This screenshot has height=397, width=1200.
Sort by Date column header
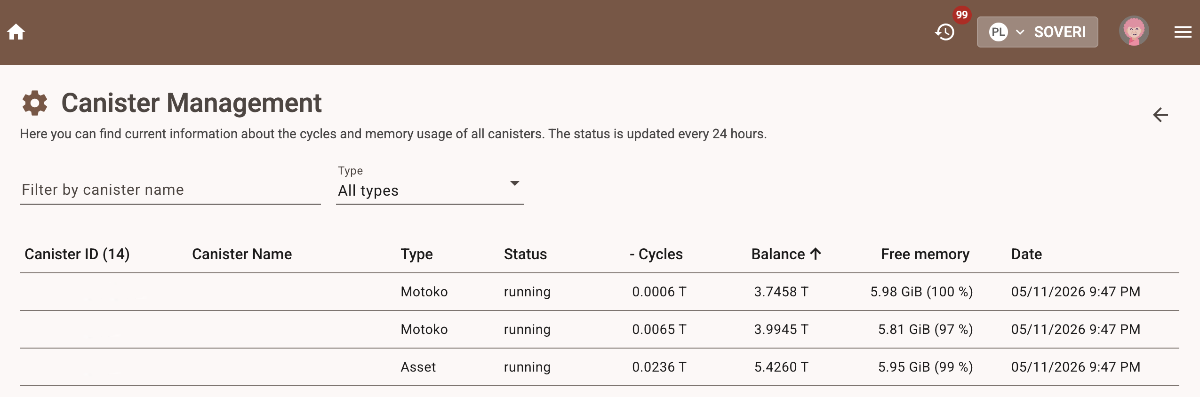tap(1026, 254)
